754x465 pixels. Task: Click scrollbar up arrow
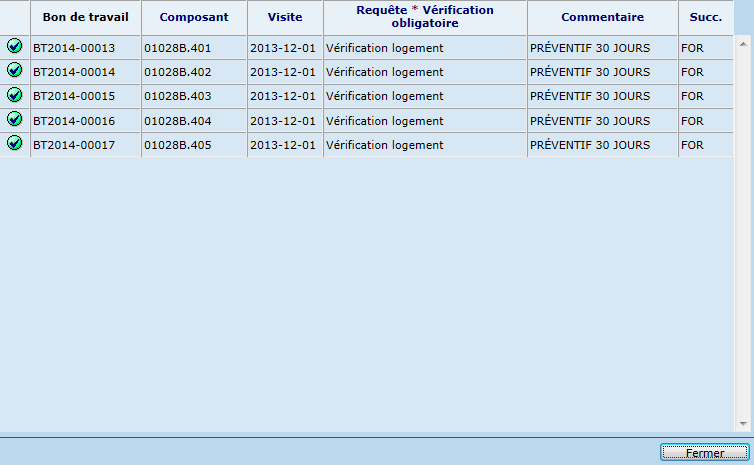coord(743,45)
